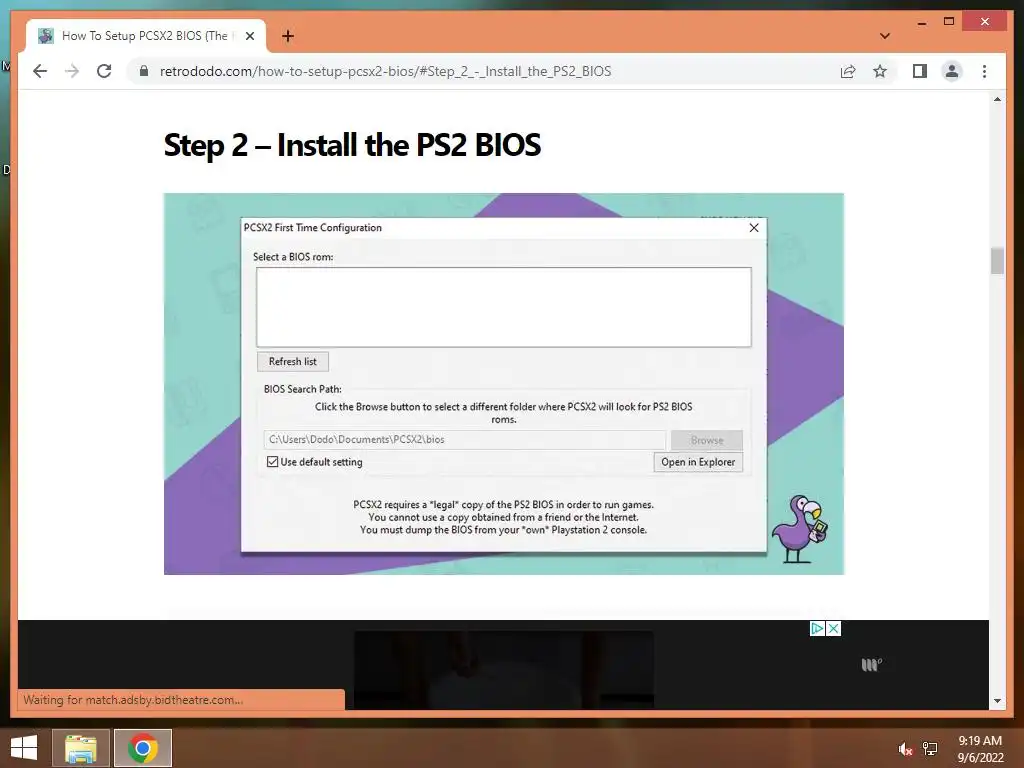Image resolution: width=1024 pixels, height=768 pixels.
Task: Click the purple dodo mascot
Action: (x=801, y=529)
